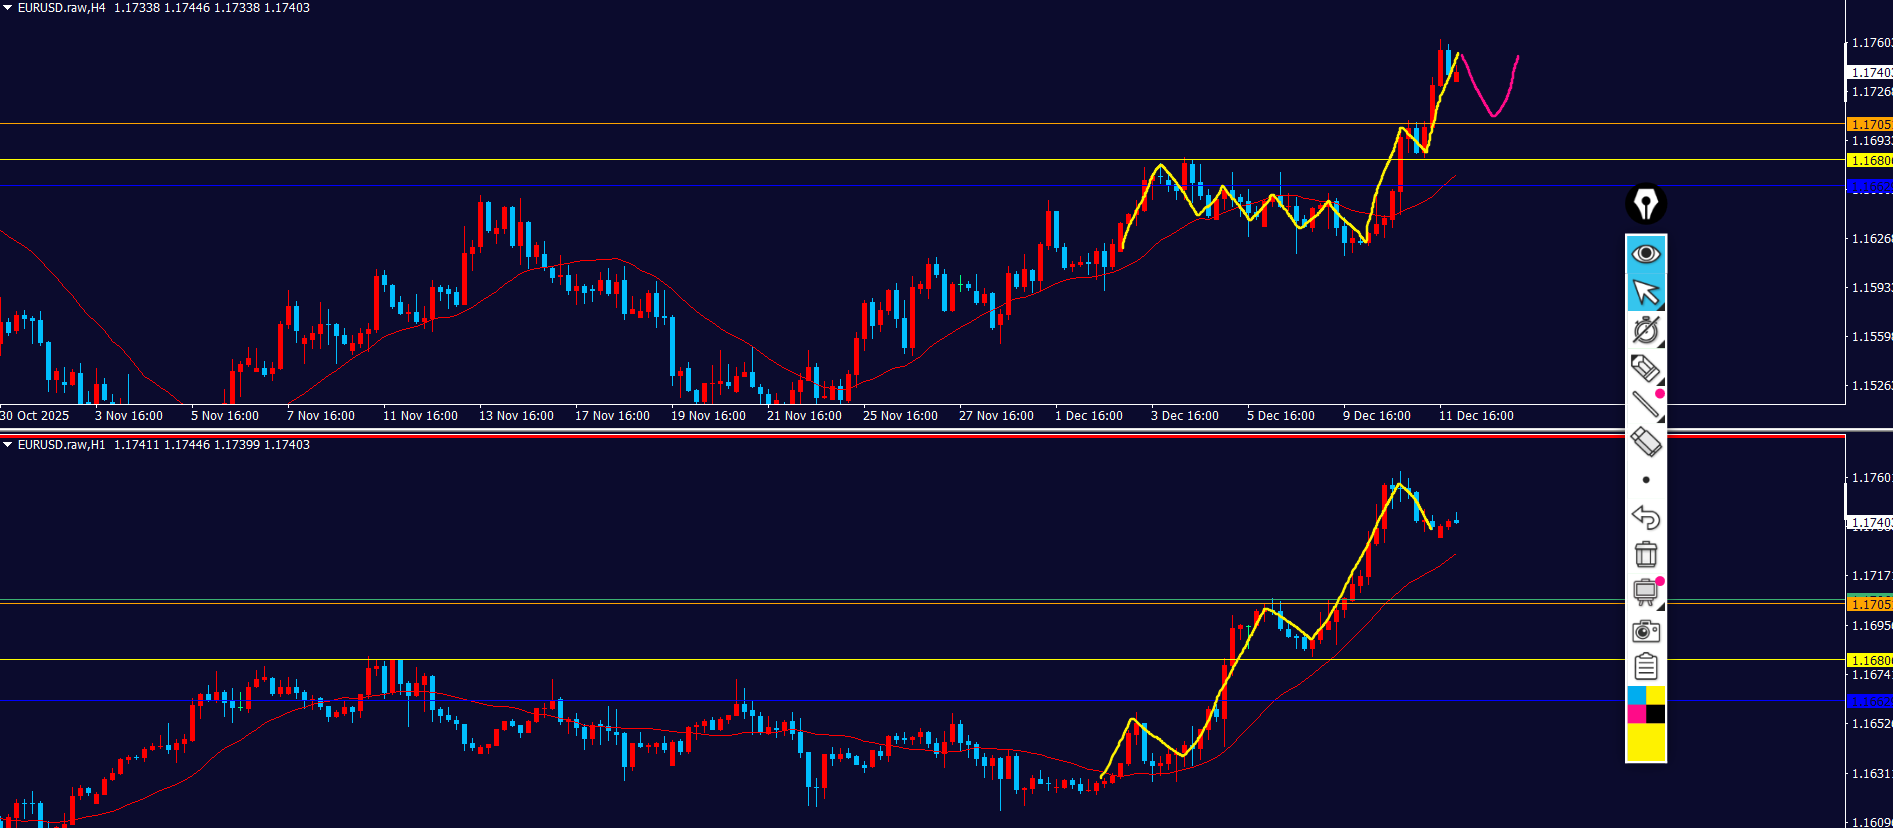The width and height of the screenshot is (1893, 828).
Task: Undo the last drawing stroke
Action: (x=1645, y=517)
